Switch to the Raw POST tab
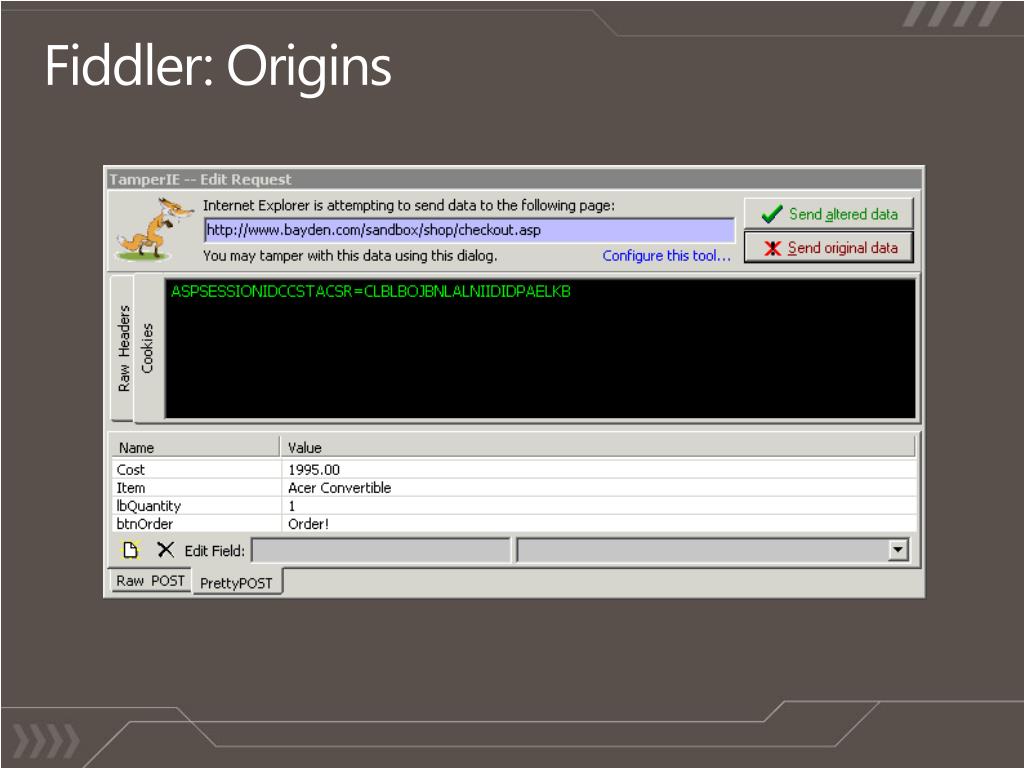Viewport: 1024px width, 768px height. click(x=150, y=581)
